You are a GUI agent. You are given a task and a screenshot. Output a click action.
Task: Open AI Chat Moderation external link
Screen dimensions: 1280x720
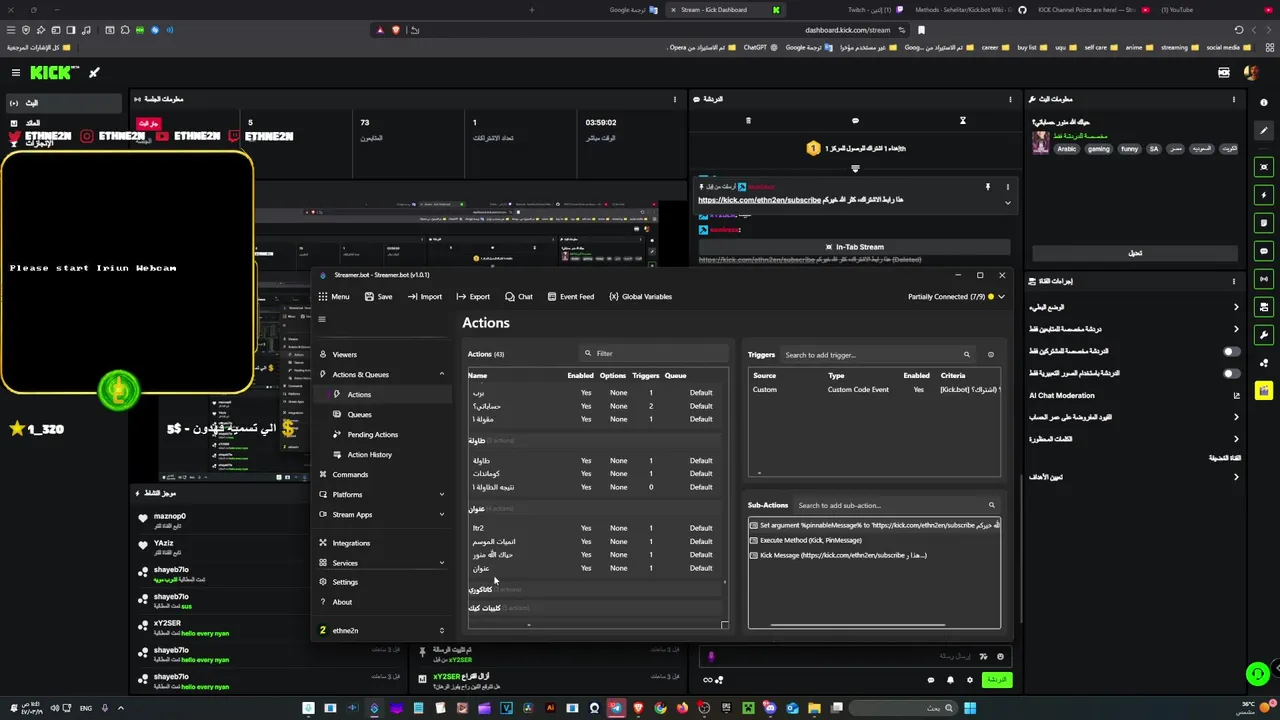[1236, 395]
